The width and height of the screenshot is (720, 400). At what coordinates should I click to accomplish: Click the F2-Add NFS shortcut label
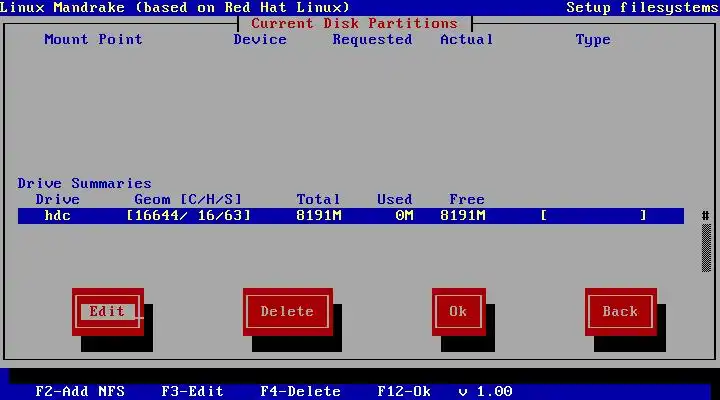80,391
